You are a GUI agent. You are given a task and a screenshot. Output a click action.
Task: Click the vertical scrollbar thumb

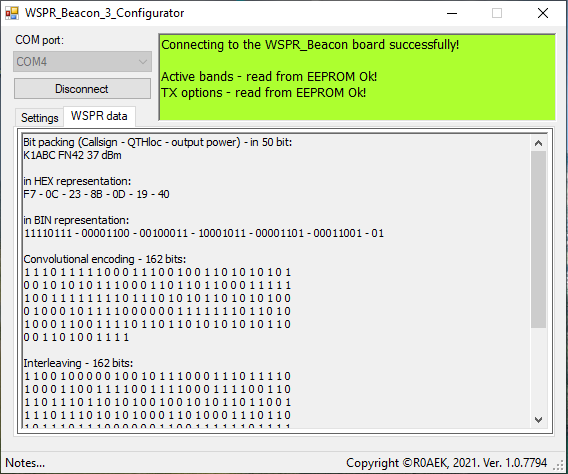coord(538,240)
